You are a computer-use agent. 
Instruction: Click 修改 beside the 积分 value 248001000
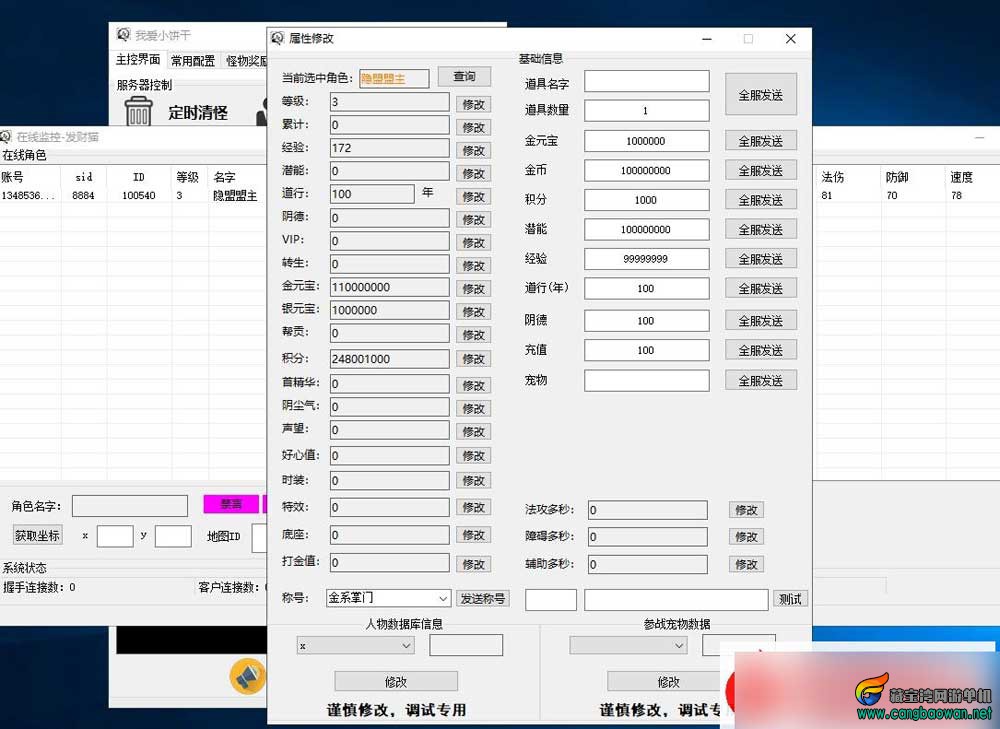coord(473,359)
